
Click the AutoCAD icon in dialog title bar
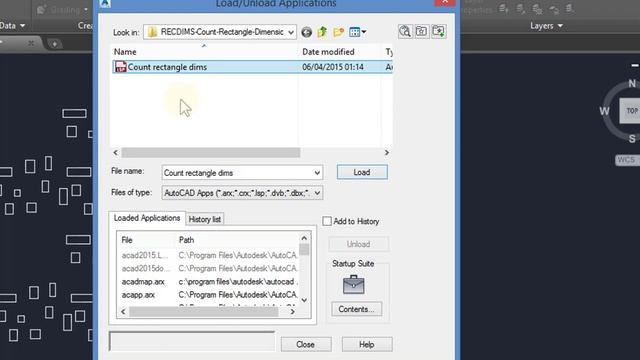105,3
